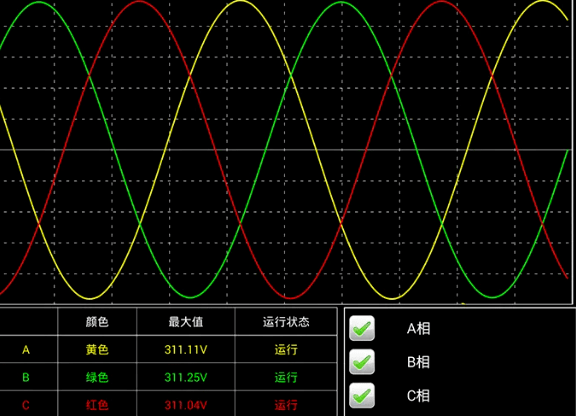Click the 311.04V maximum value
Screen dimensions: 576x416
(x=186, y=405)
